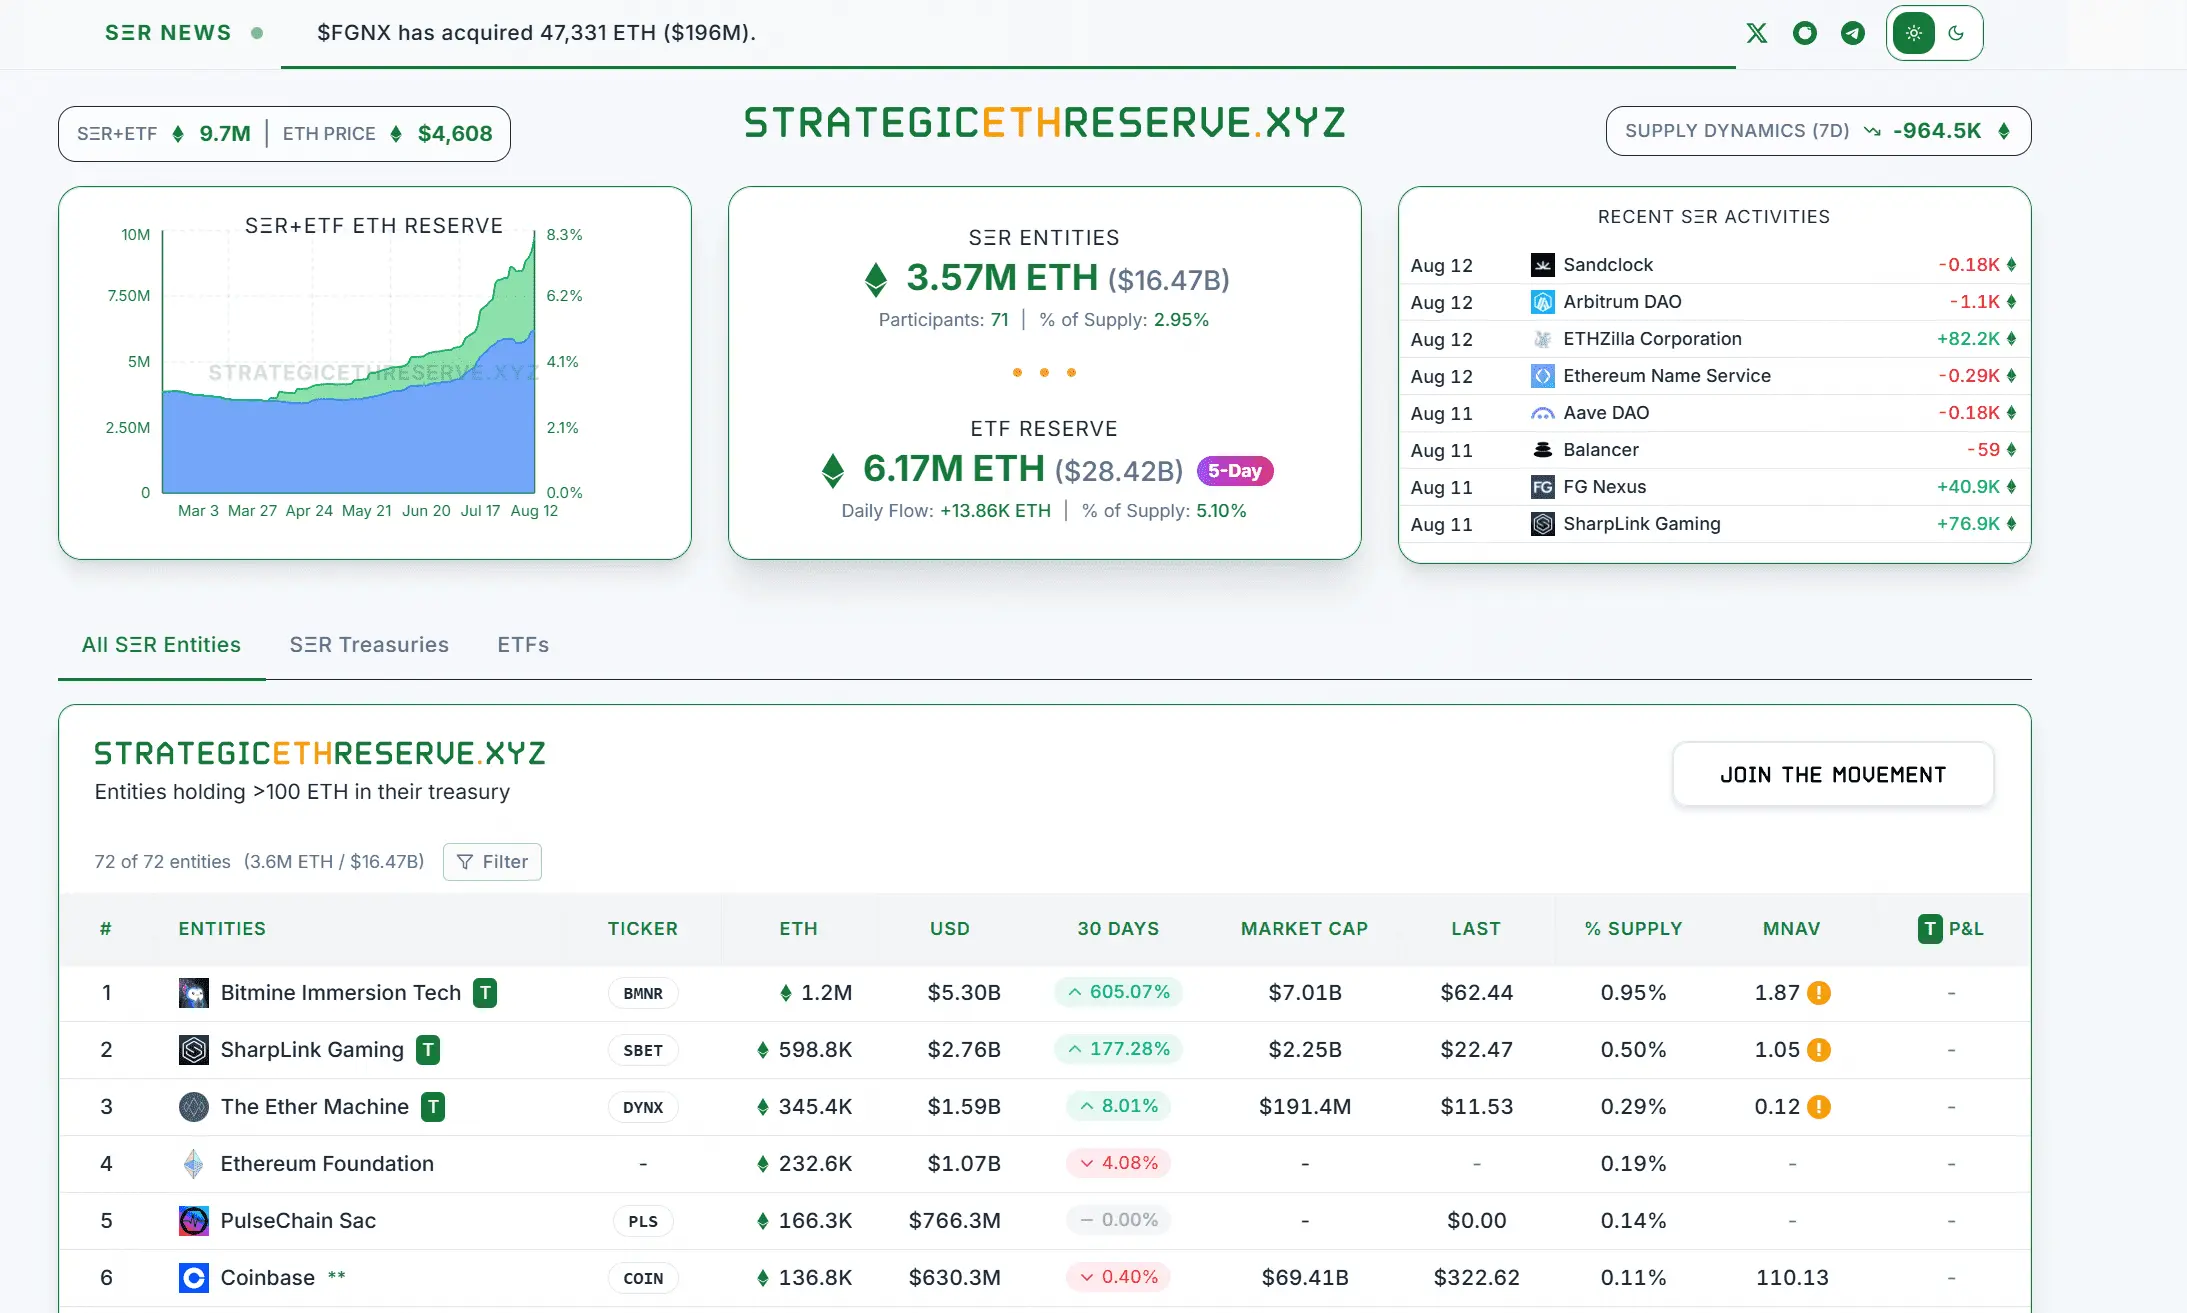The height and width of the screenshot is (1313, 2187).
Task: Click the ETH PRICE $4,608 value
Action: (455, 134)
